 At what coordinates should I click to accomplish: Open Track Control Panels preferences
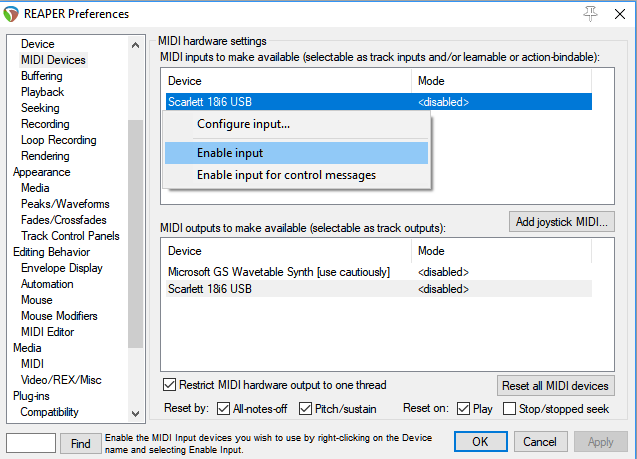(70, 236)
